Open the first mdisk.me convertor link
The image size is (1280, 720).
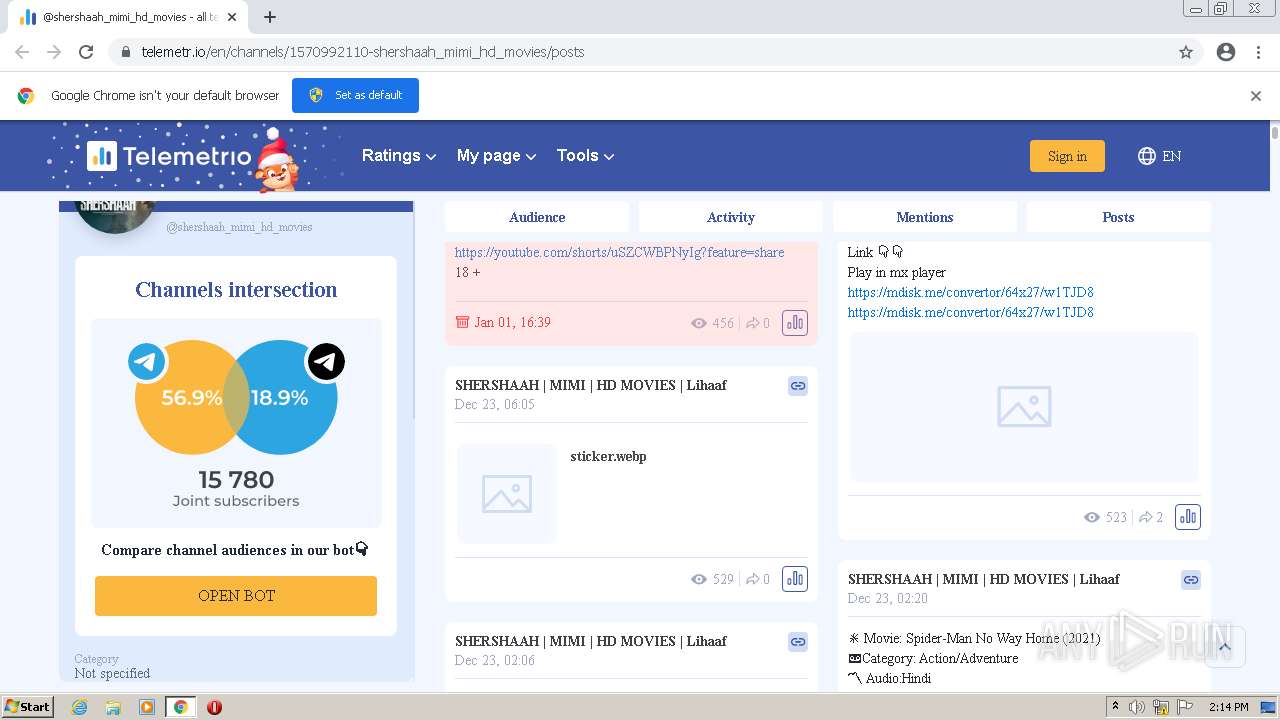click(x=971, y=293)
